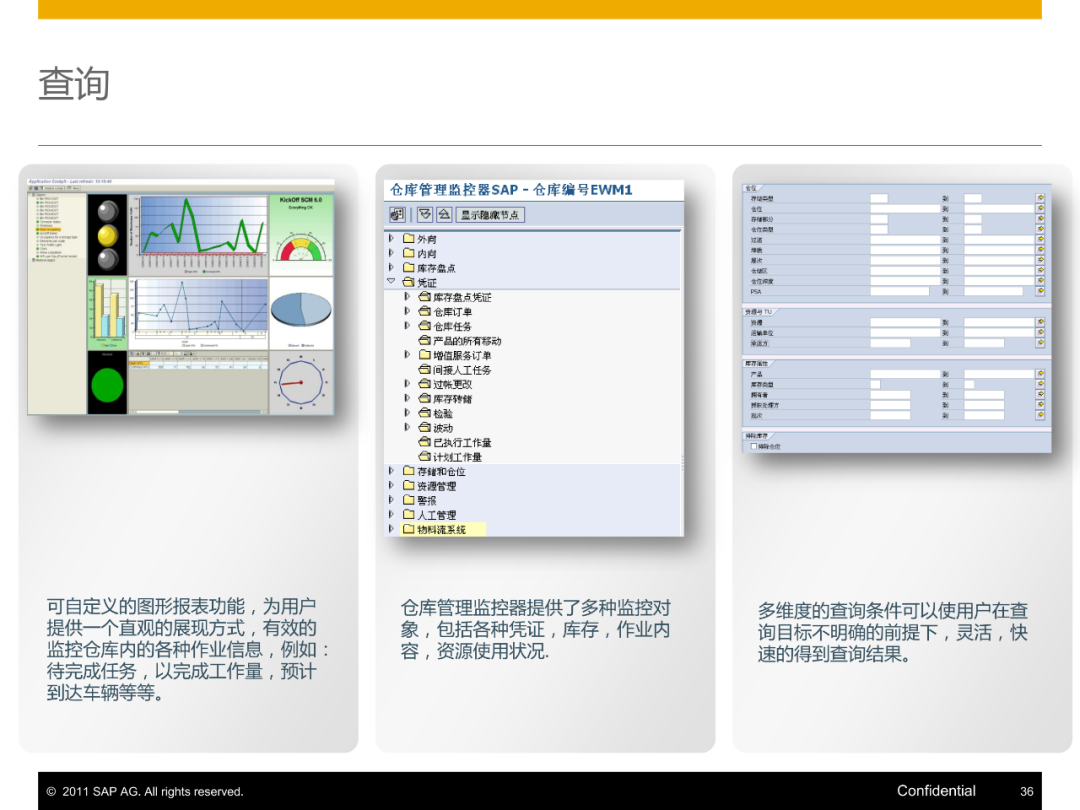Click the green line chart panel
The image size is (1080, 810).
click(198, 235)
